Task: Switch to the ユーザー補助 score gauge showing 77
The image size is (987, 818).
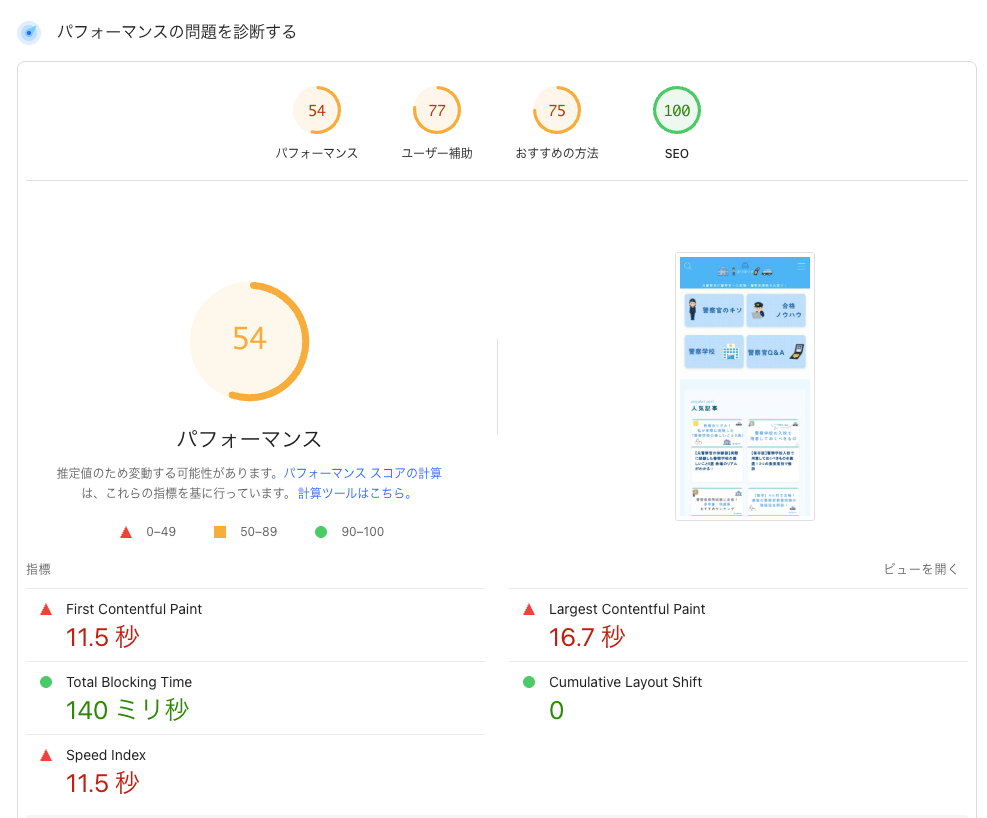Action: point(437,111)
